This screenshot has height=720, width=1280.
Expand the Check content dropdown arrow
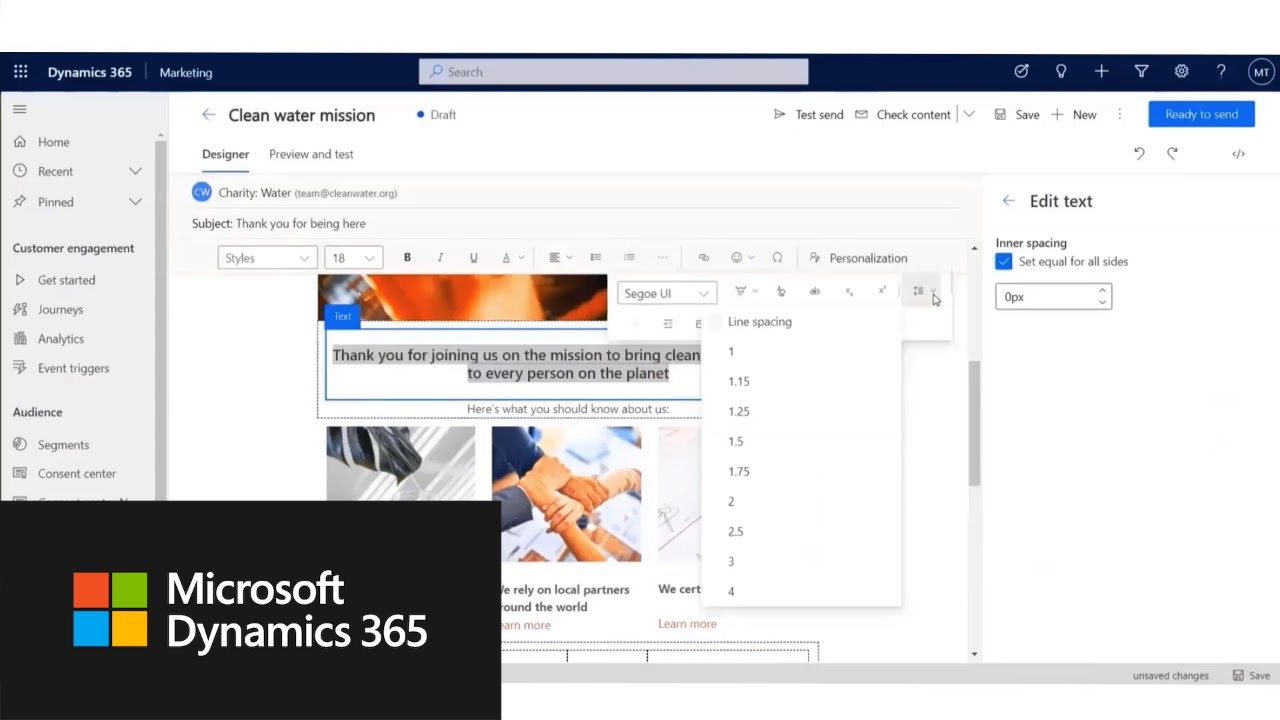[x=969, y=115]
